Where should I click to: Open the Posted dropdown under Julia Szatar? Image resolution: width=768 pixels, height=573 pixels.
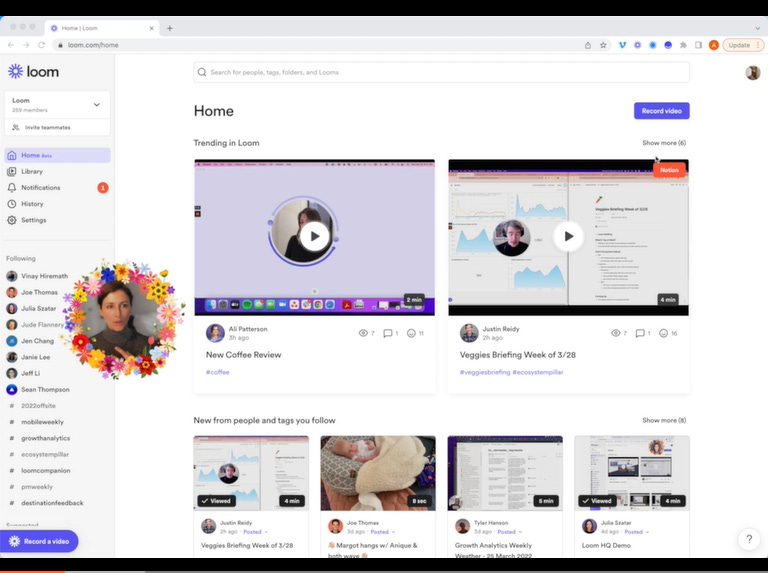coord(636,532)
